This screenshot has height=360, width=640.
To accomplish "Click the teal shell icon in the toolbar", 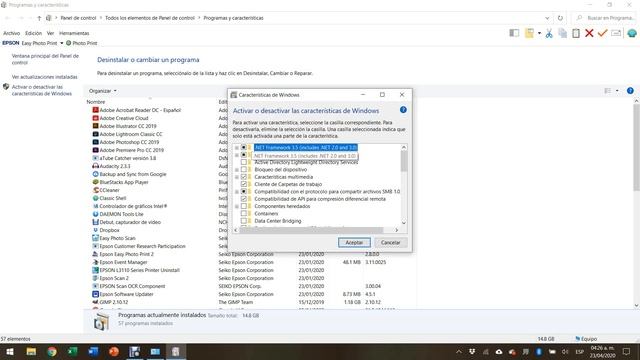I will [632, 33].
